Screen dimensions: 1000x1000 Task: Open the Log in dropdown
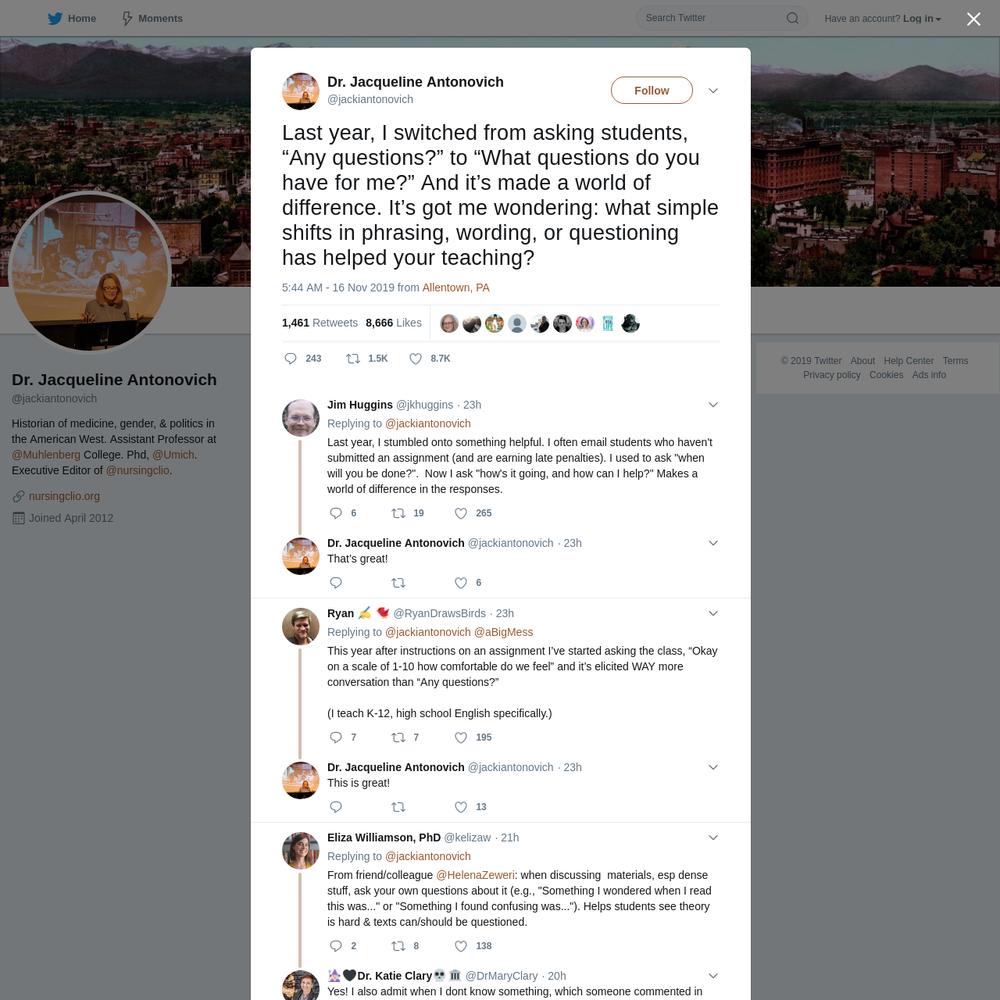pyautogui.click(x=922, y=18)
